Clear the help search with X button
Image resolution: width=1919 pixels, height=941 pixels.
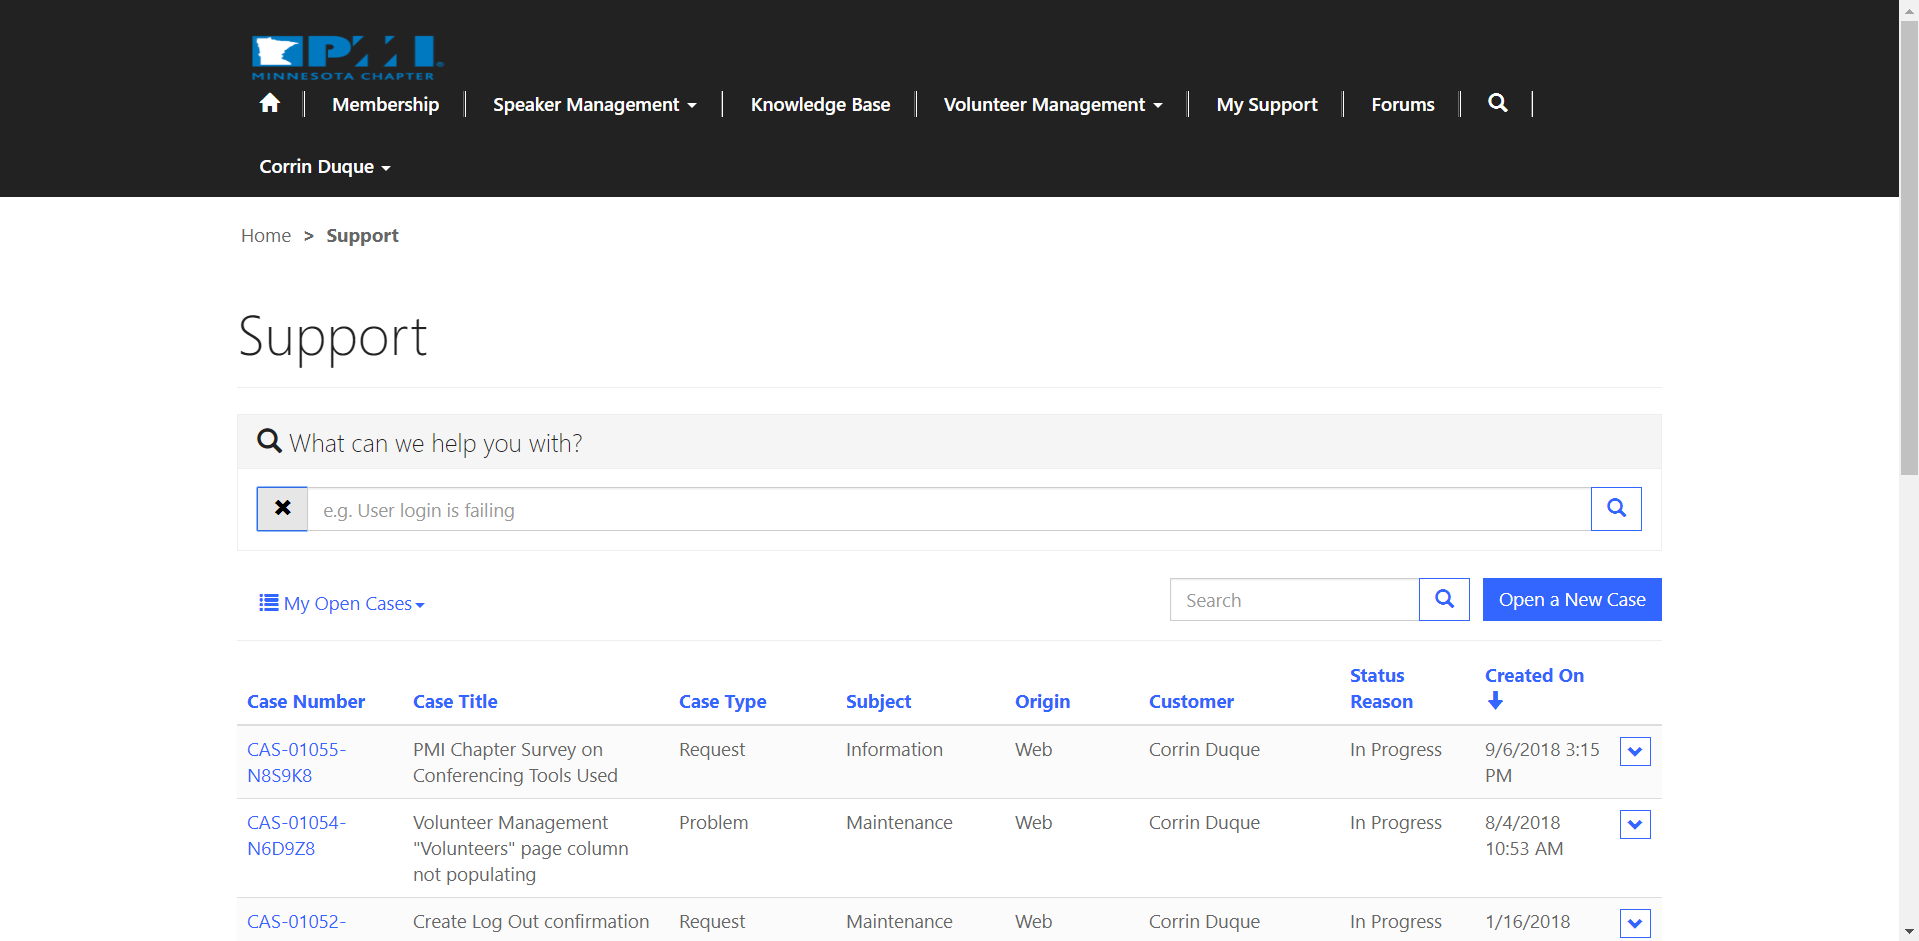pyautogui.click(x=283, y=509)
